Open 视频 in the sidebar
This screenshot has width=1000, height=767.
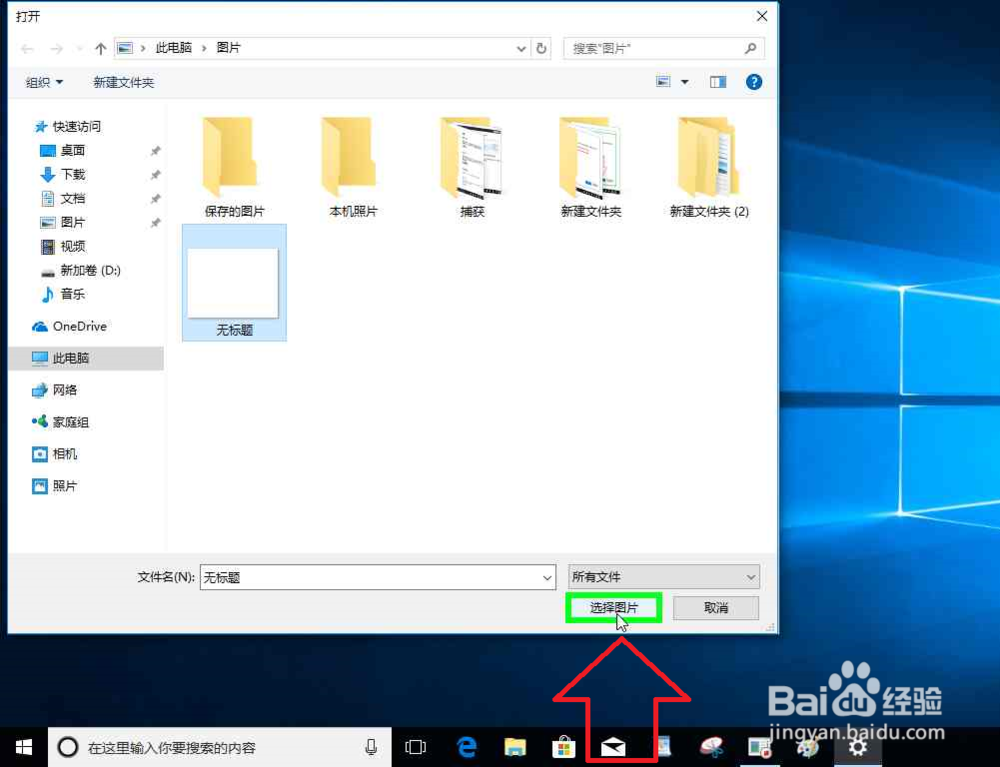pos(62,246)
